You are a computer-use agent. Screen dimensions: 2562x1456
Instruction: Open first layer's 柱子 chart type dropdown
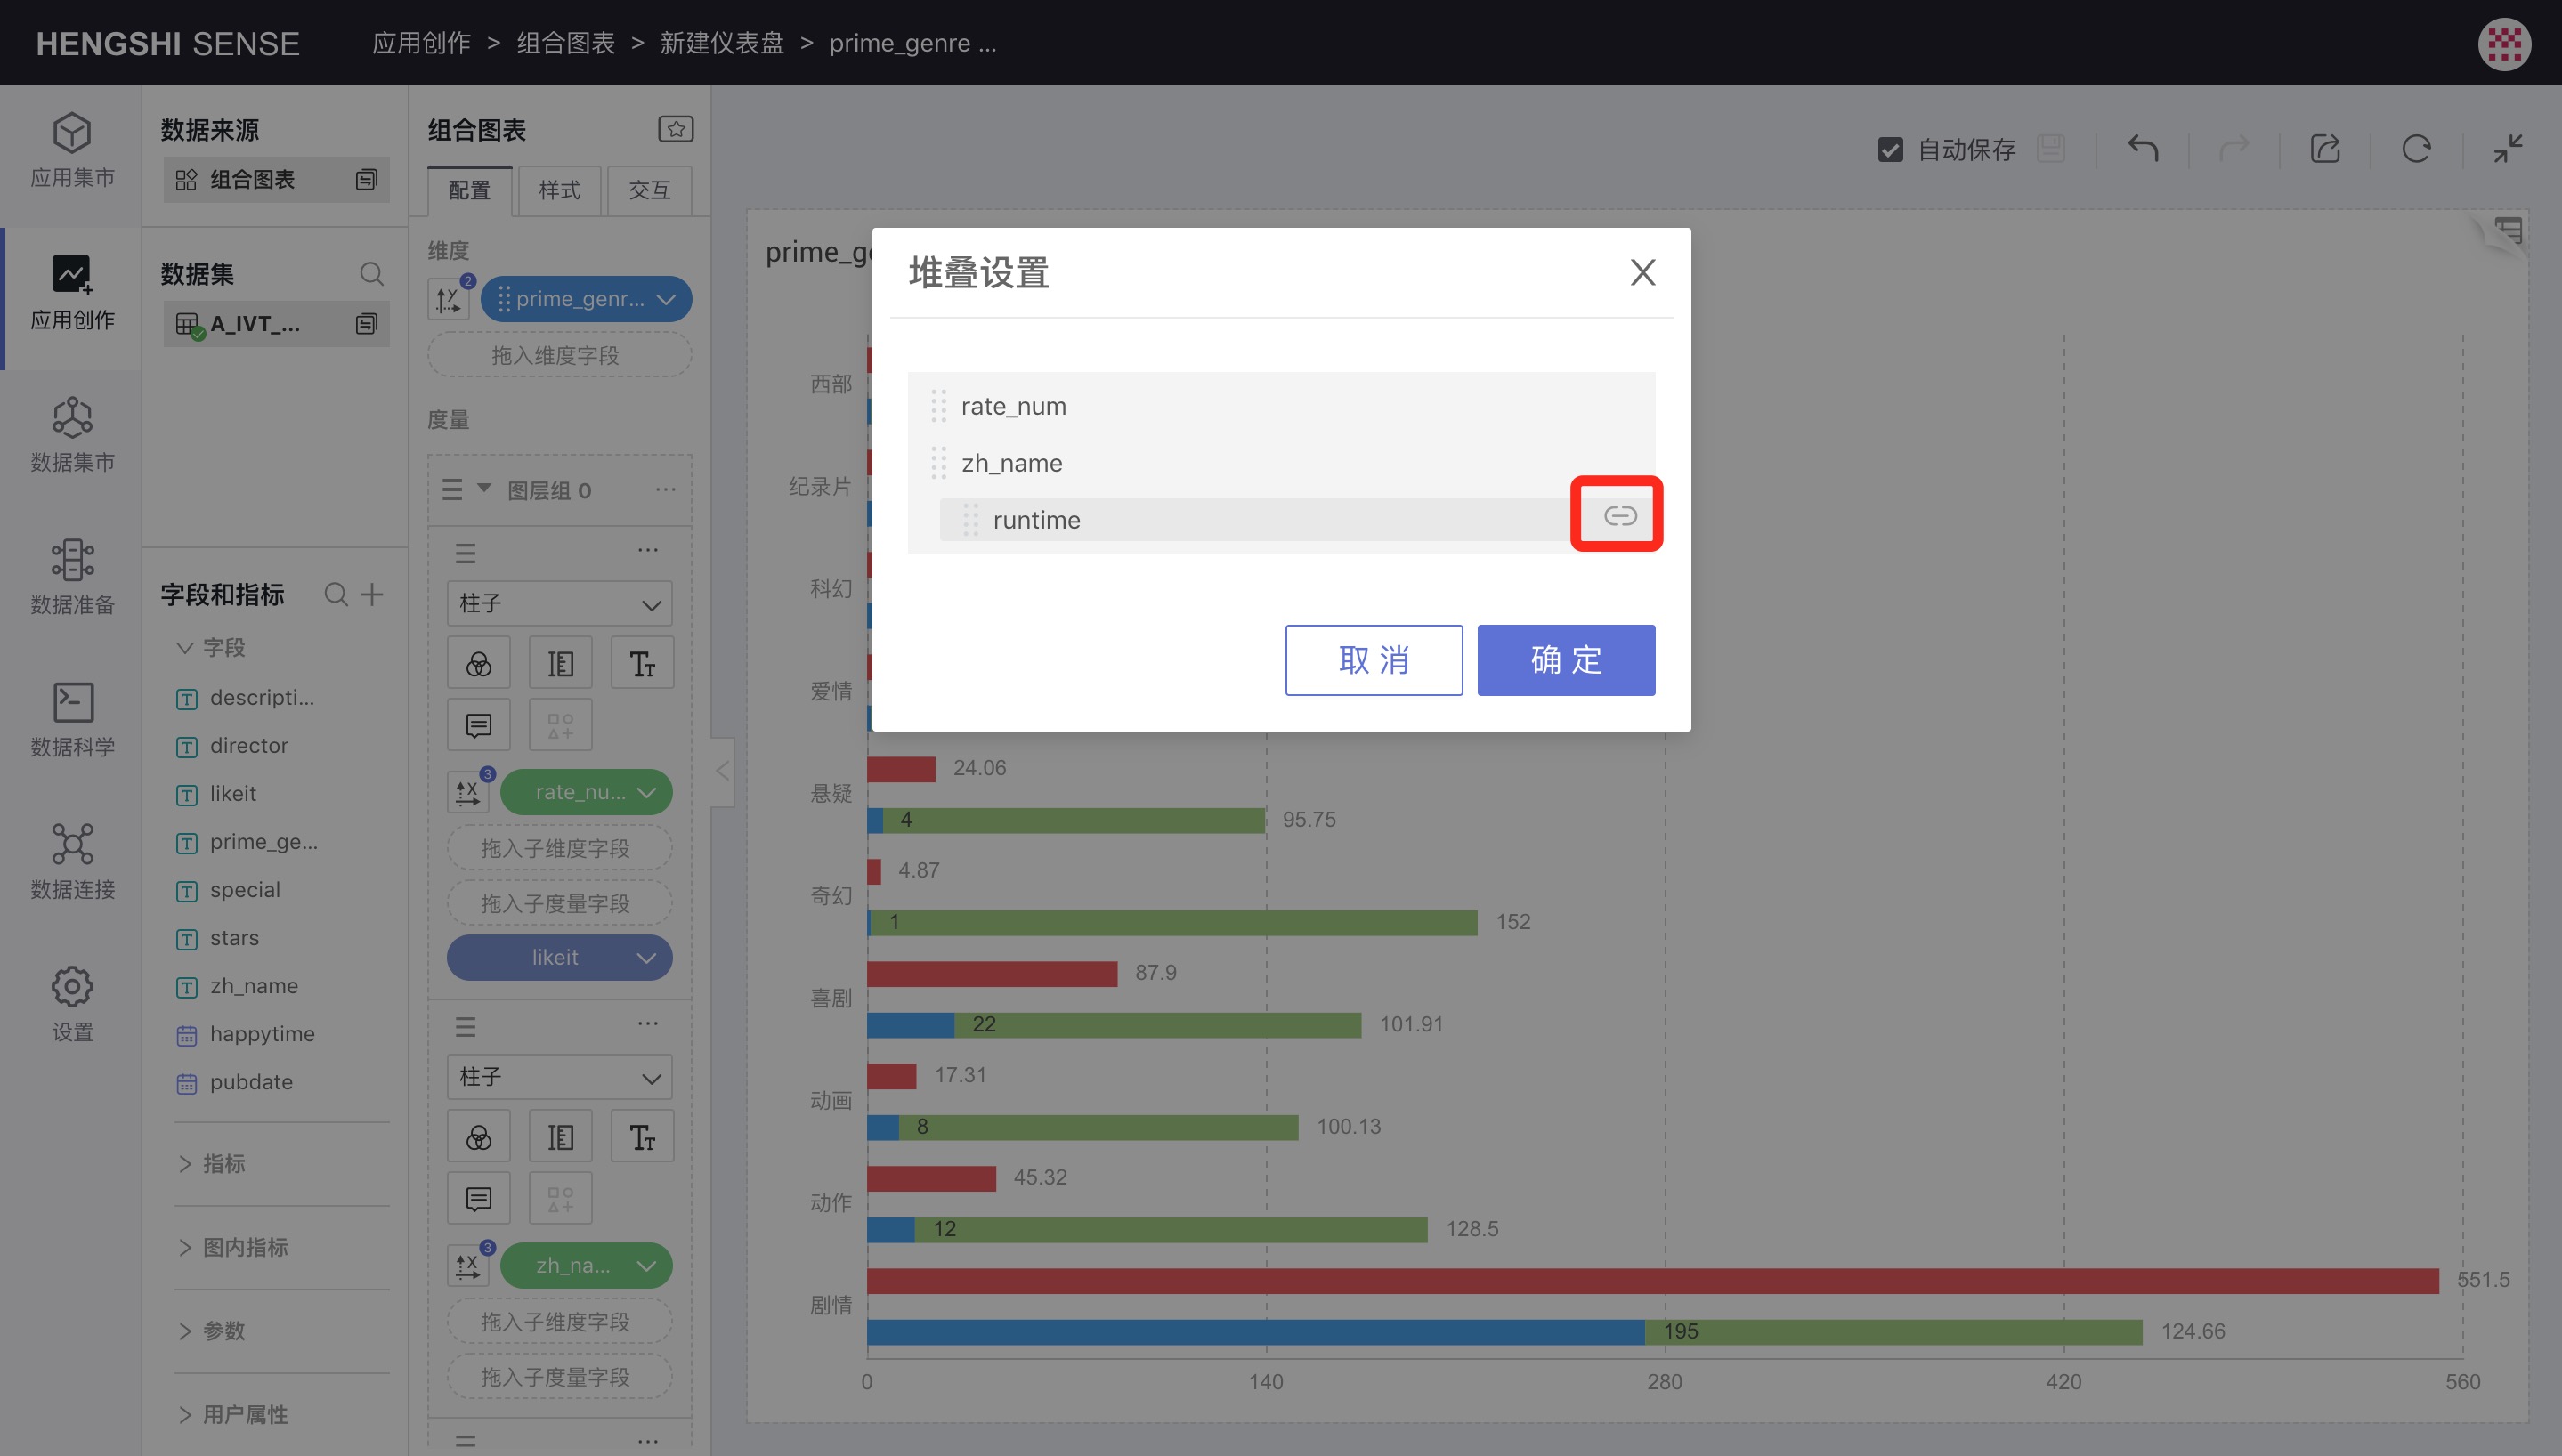[x=559, y=604]
